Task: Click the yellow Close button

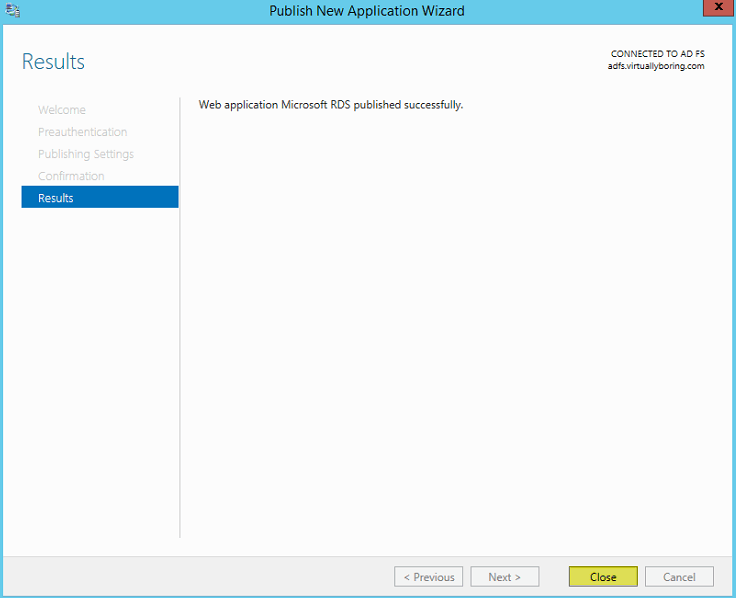Action: (603, 576)
